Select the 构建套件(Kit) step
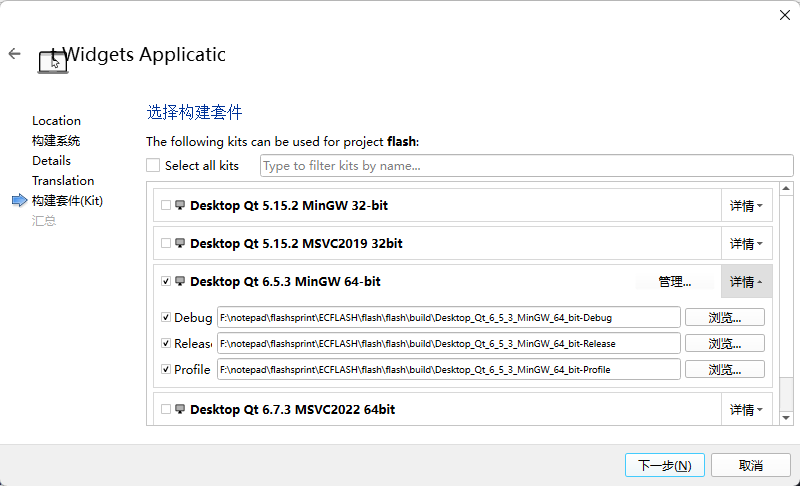Viewport: 800px width, 486px height. [x=67, y=200]
